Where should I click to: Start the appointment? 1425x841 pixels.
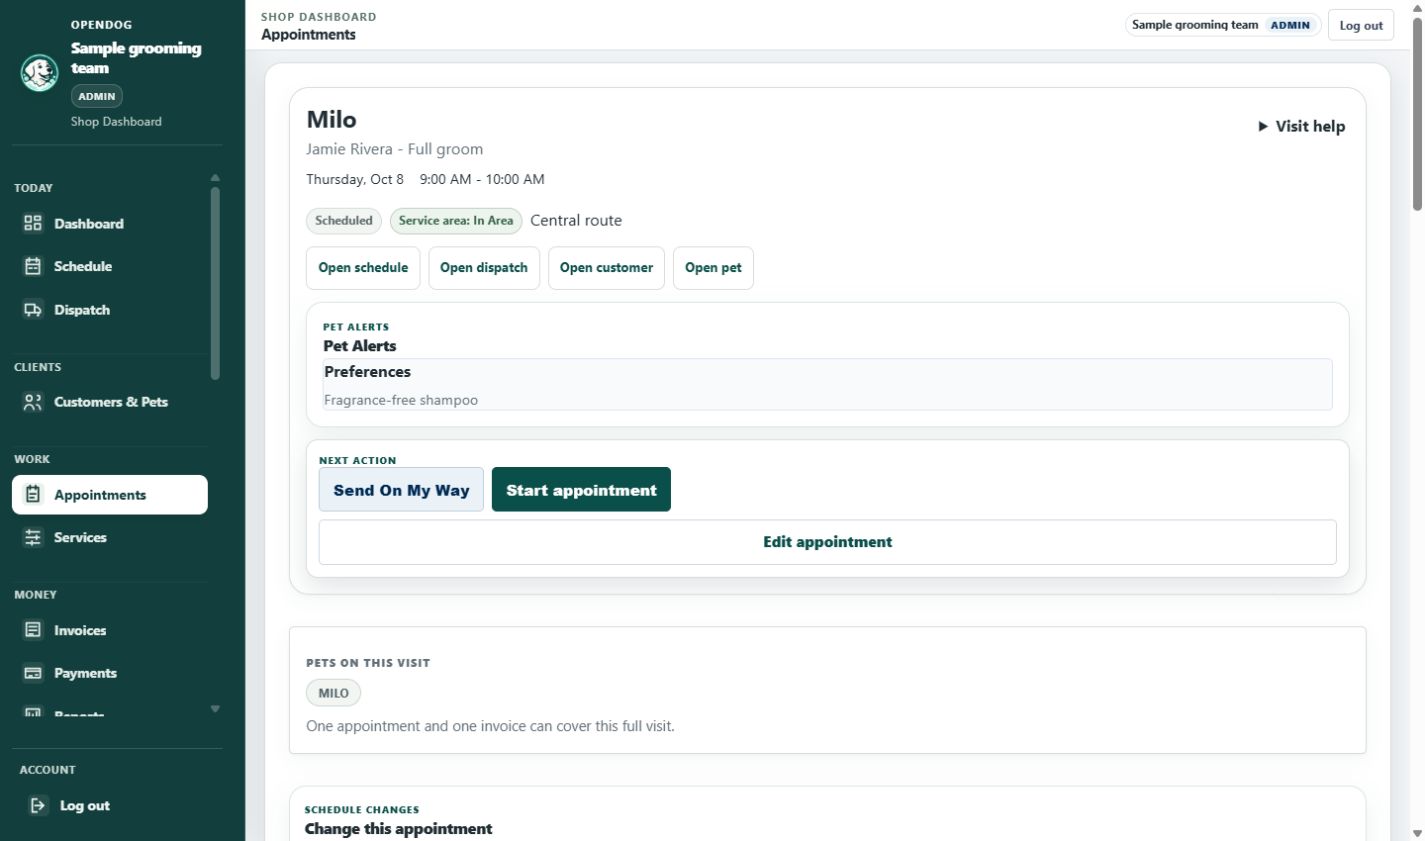[581, 490]
